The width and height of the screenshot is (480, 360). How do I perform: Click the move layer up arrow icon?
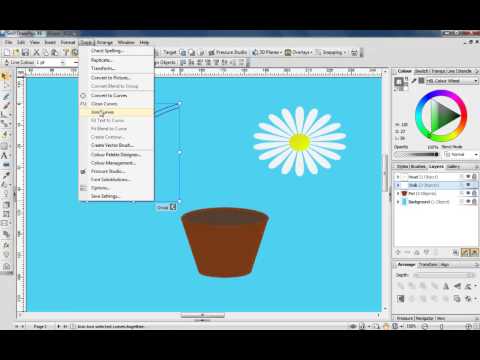tap(417, 252)
